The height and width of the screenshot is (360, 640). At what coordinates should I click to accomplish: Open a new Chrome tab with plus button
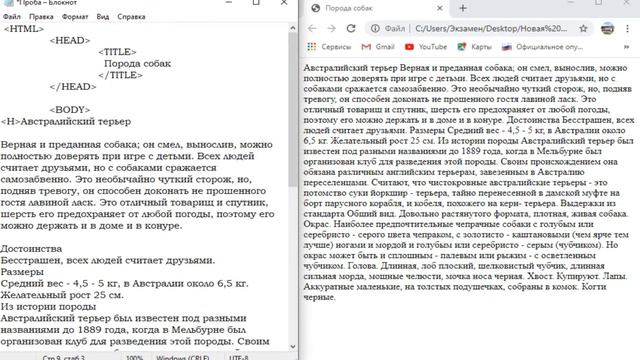click(x=462, y=8)
